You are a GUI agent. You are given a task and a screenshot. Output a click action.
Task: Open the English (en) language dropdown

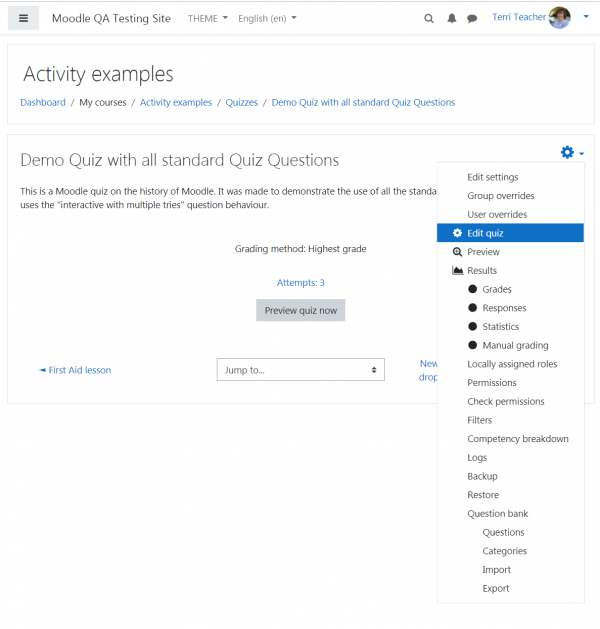coord(267,18)
